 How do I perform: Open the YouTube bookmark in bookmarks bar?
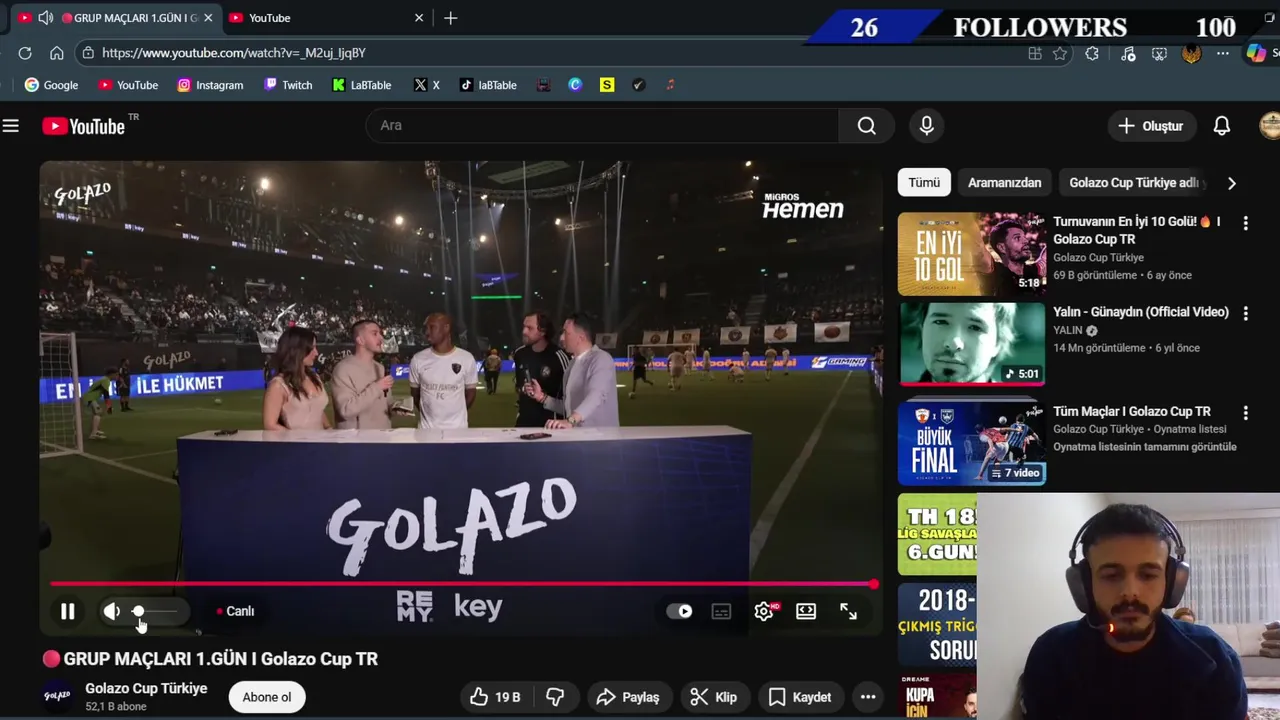click(128, 85)
